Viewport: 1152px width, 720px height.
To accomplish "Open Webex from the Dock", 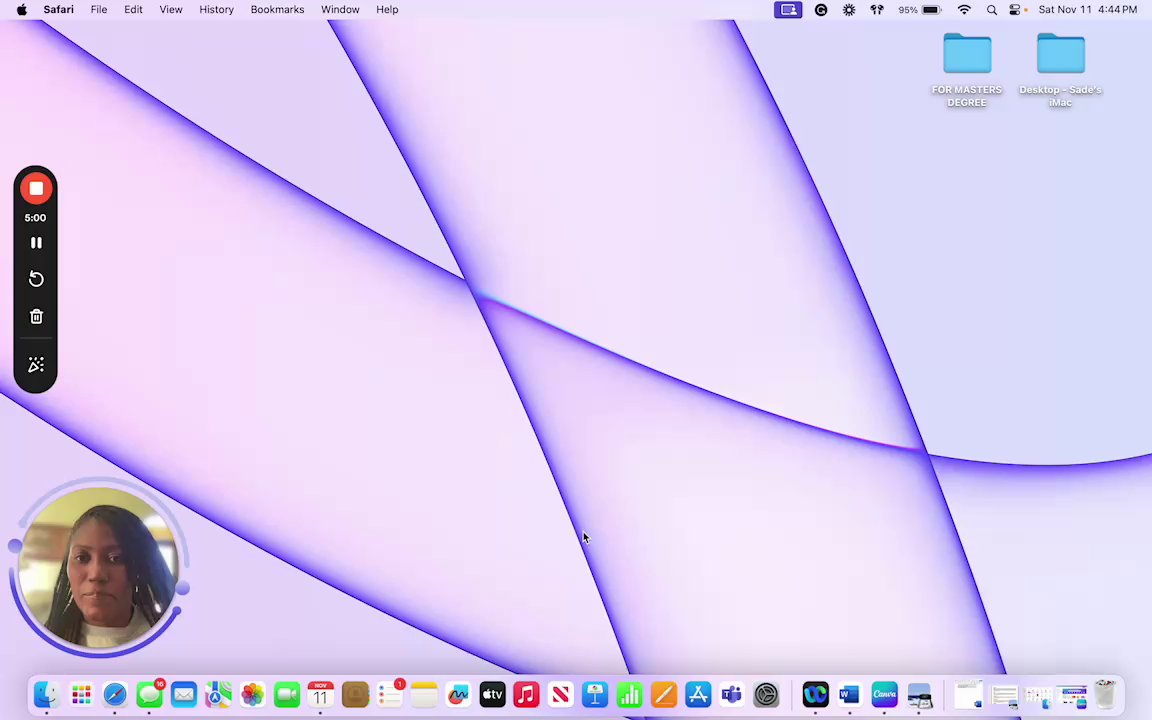I will [816, 694].
